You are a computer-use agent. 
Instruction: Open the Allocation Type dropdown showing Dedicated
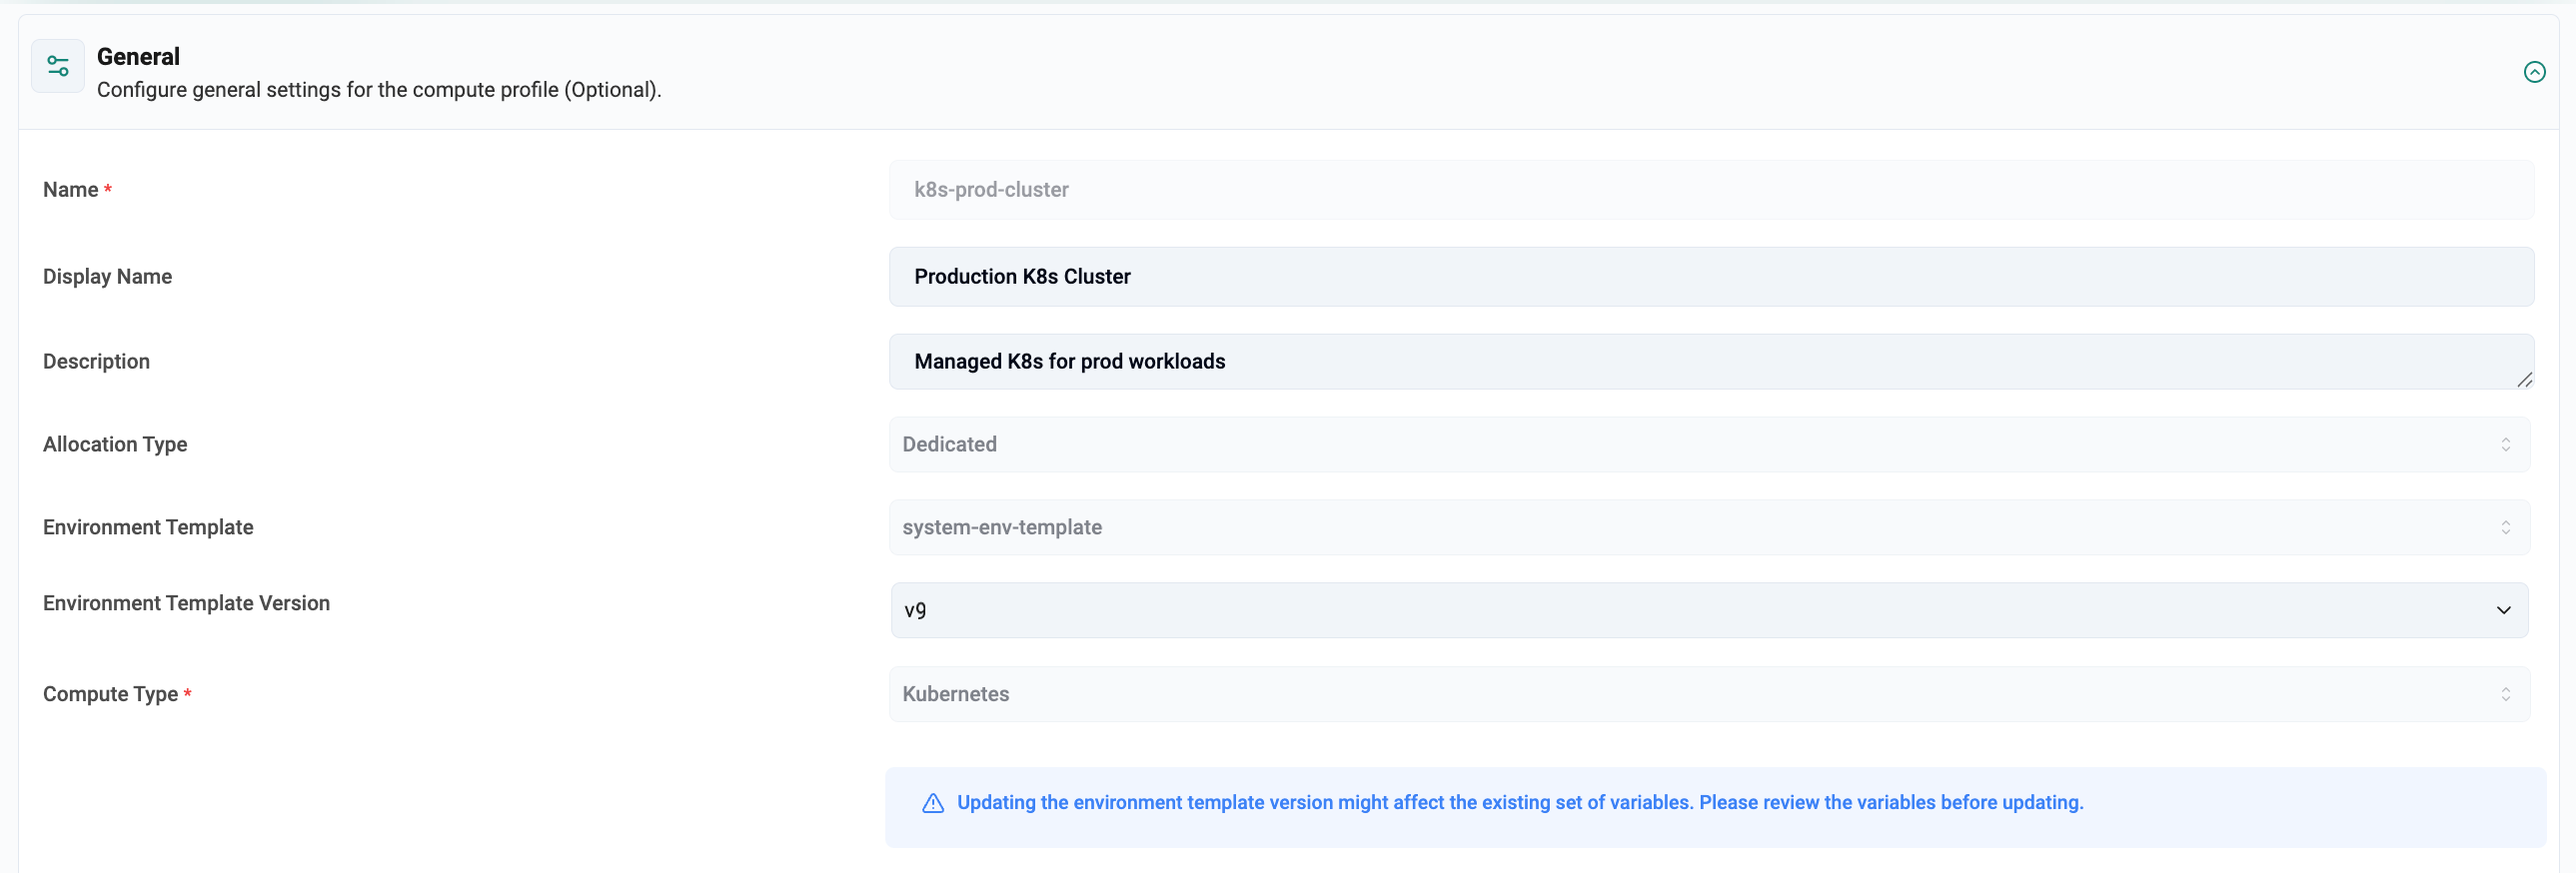(x=1700, y=445)
